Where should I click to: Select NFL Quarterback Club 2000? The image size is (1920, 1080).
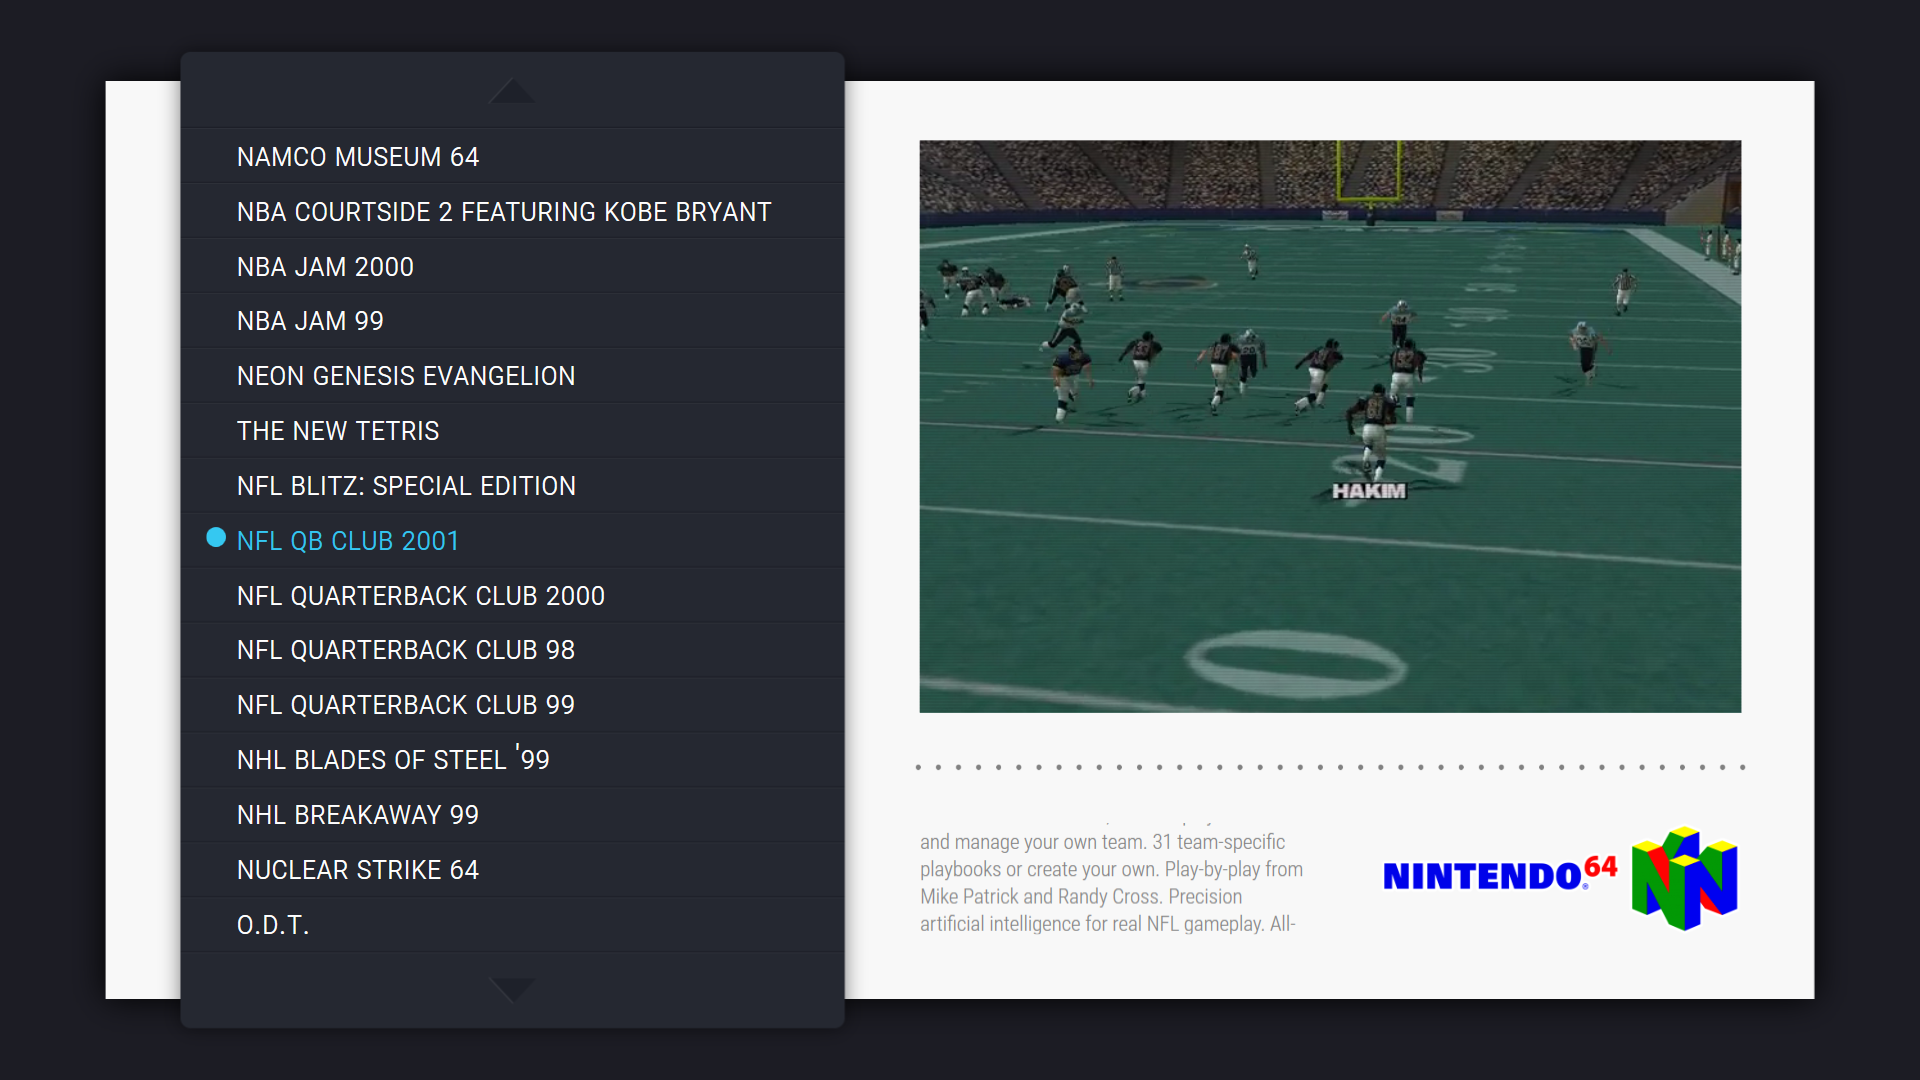coord(512,596)
